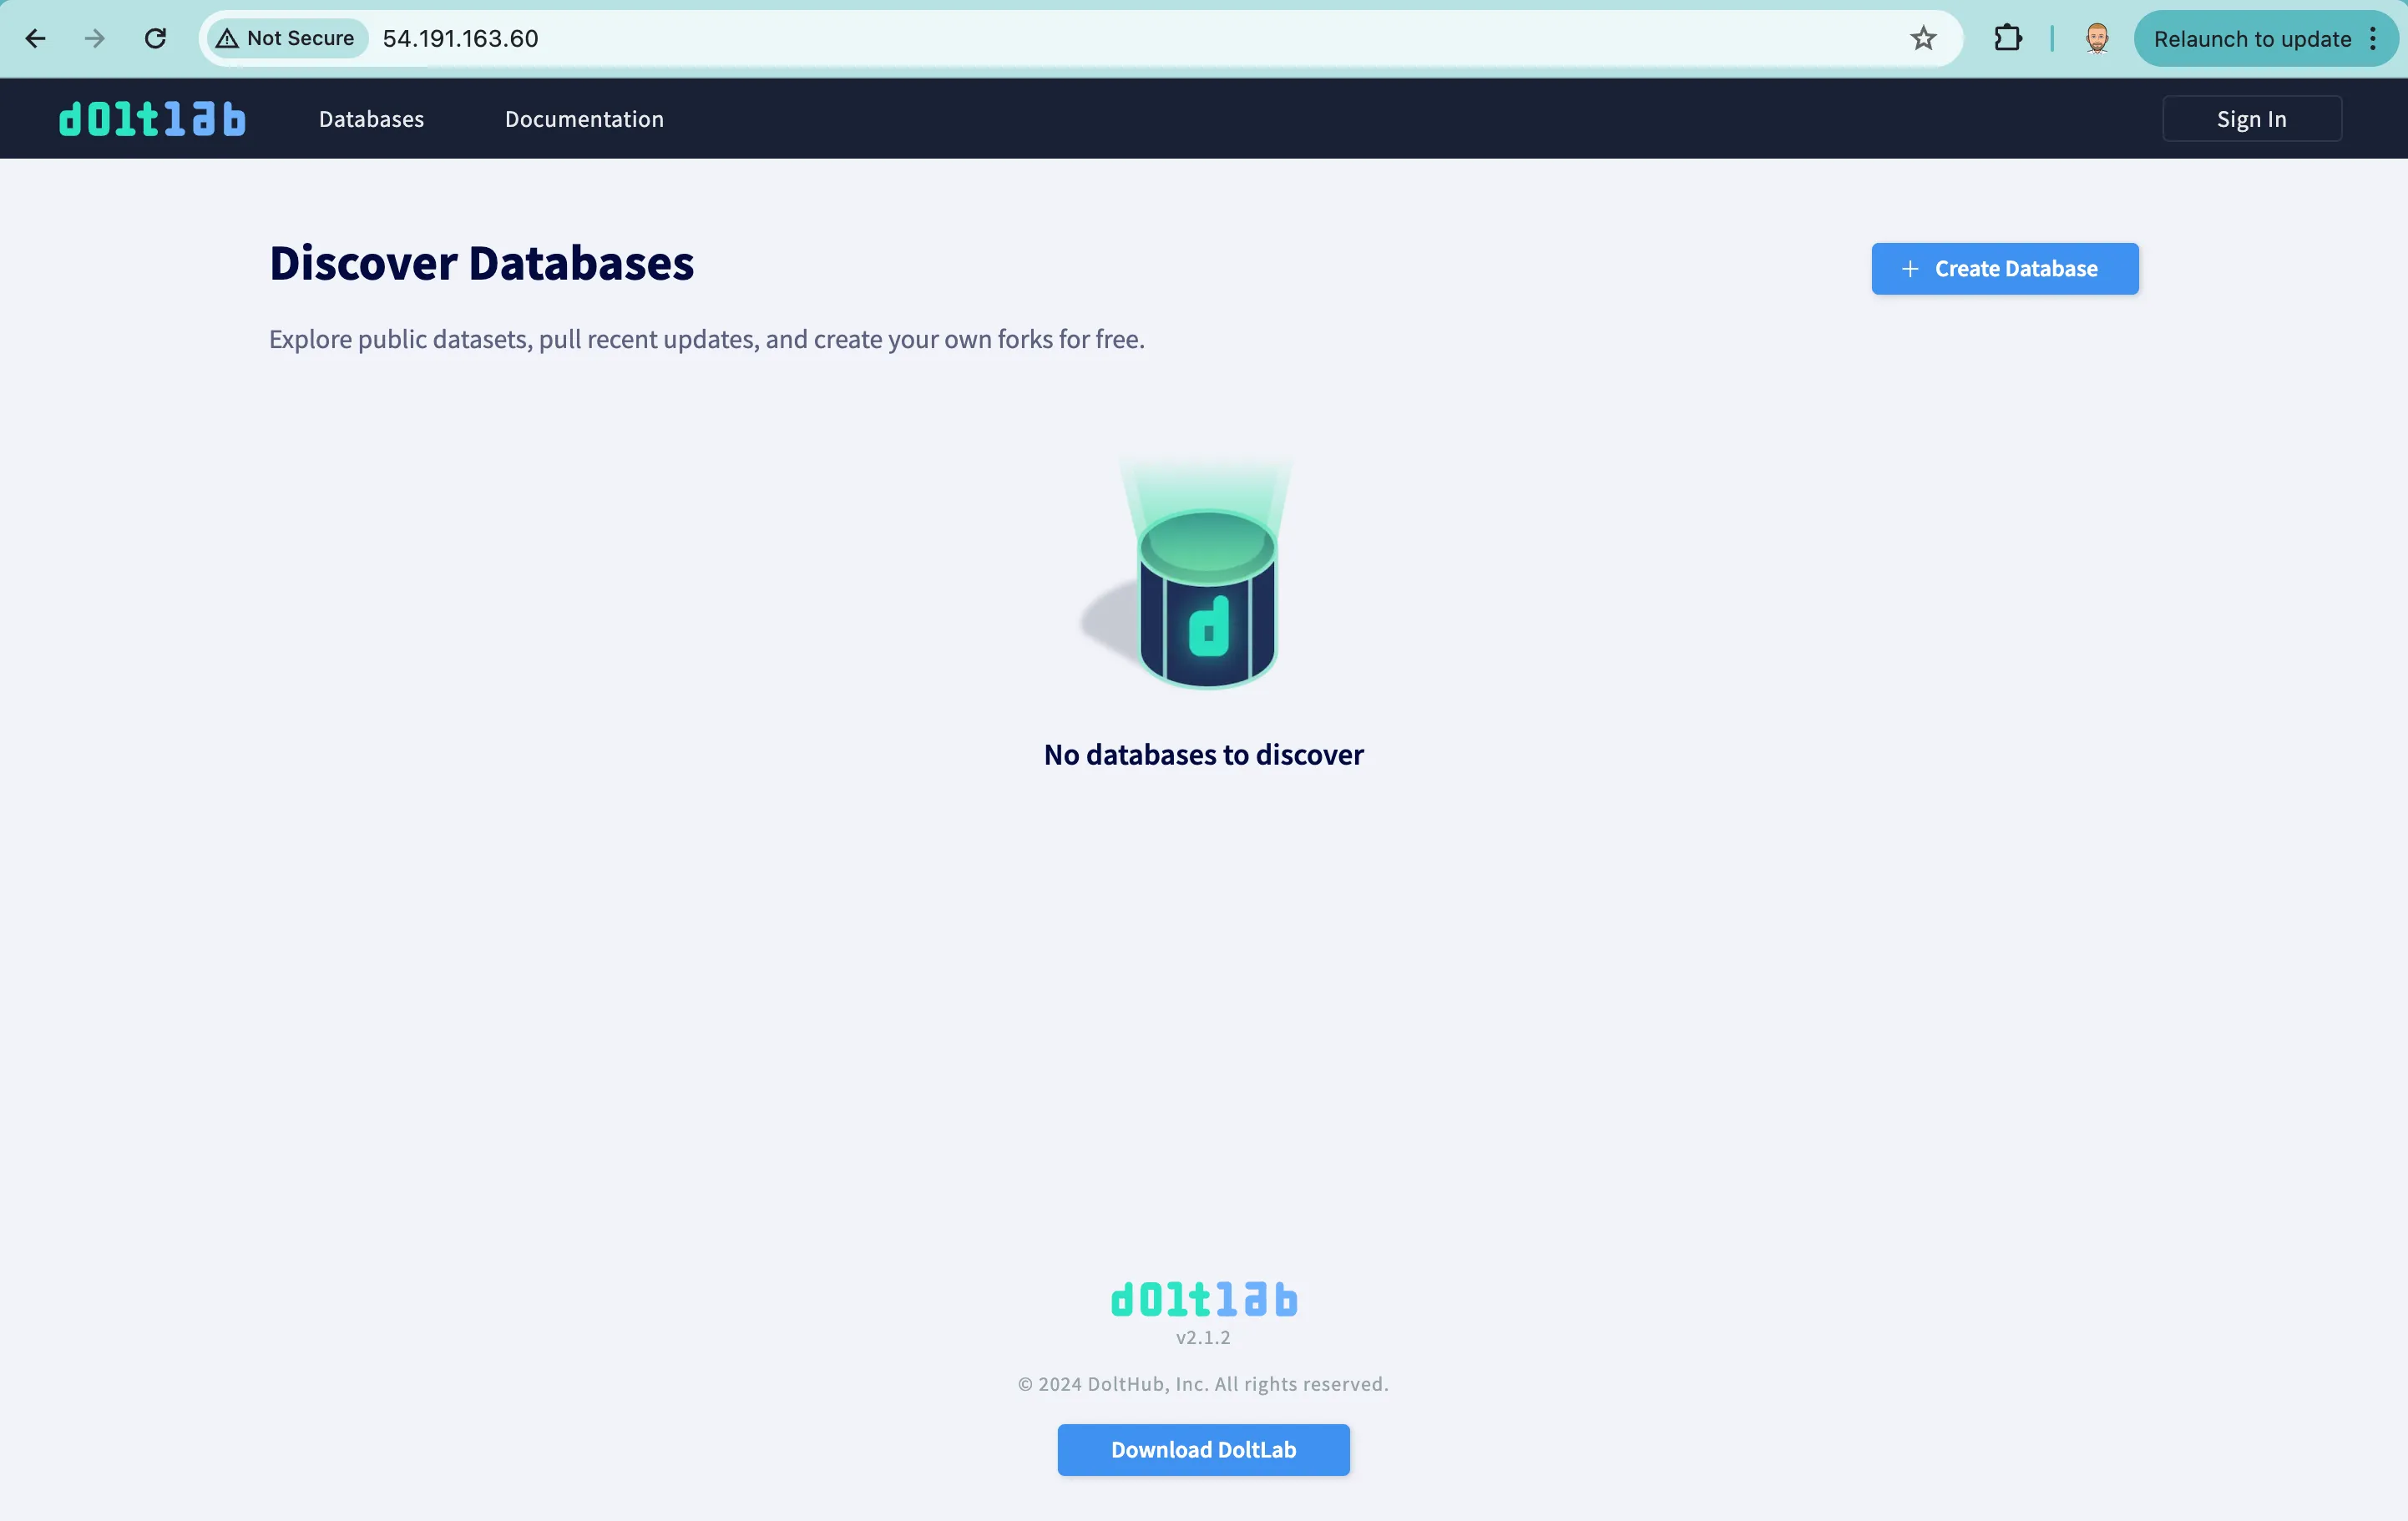Open the browser extensions puzzle icon

[x=2007, y=39]
